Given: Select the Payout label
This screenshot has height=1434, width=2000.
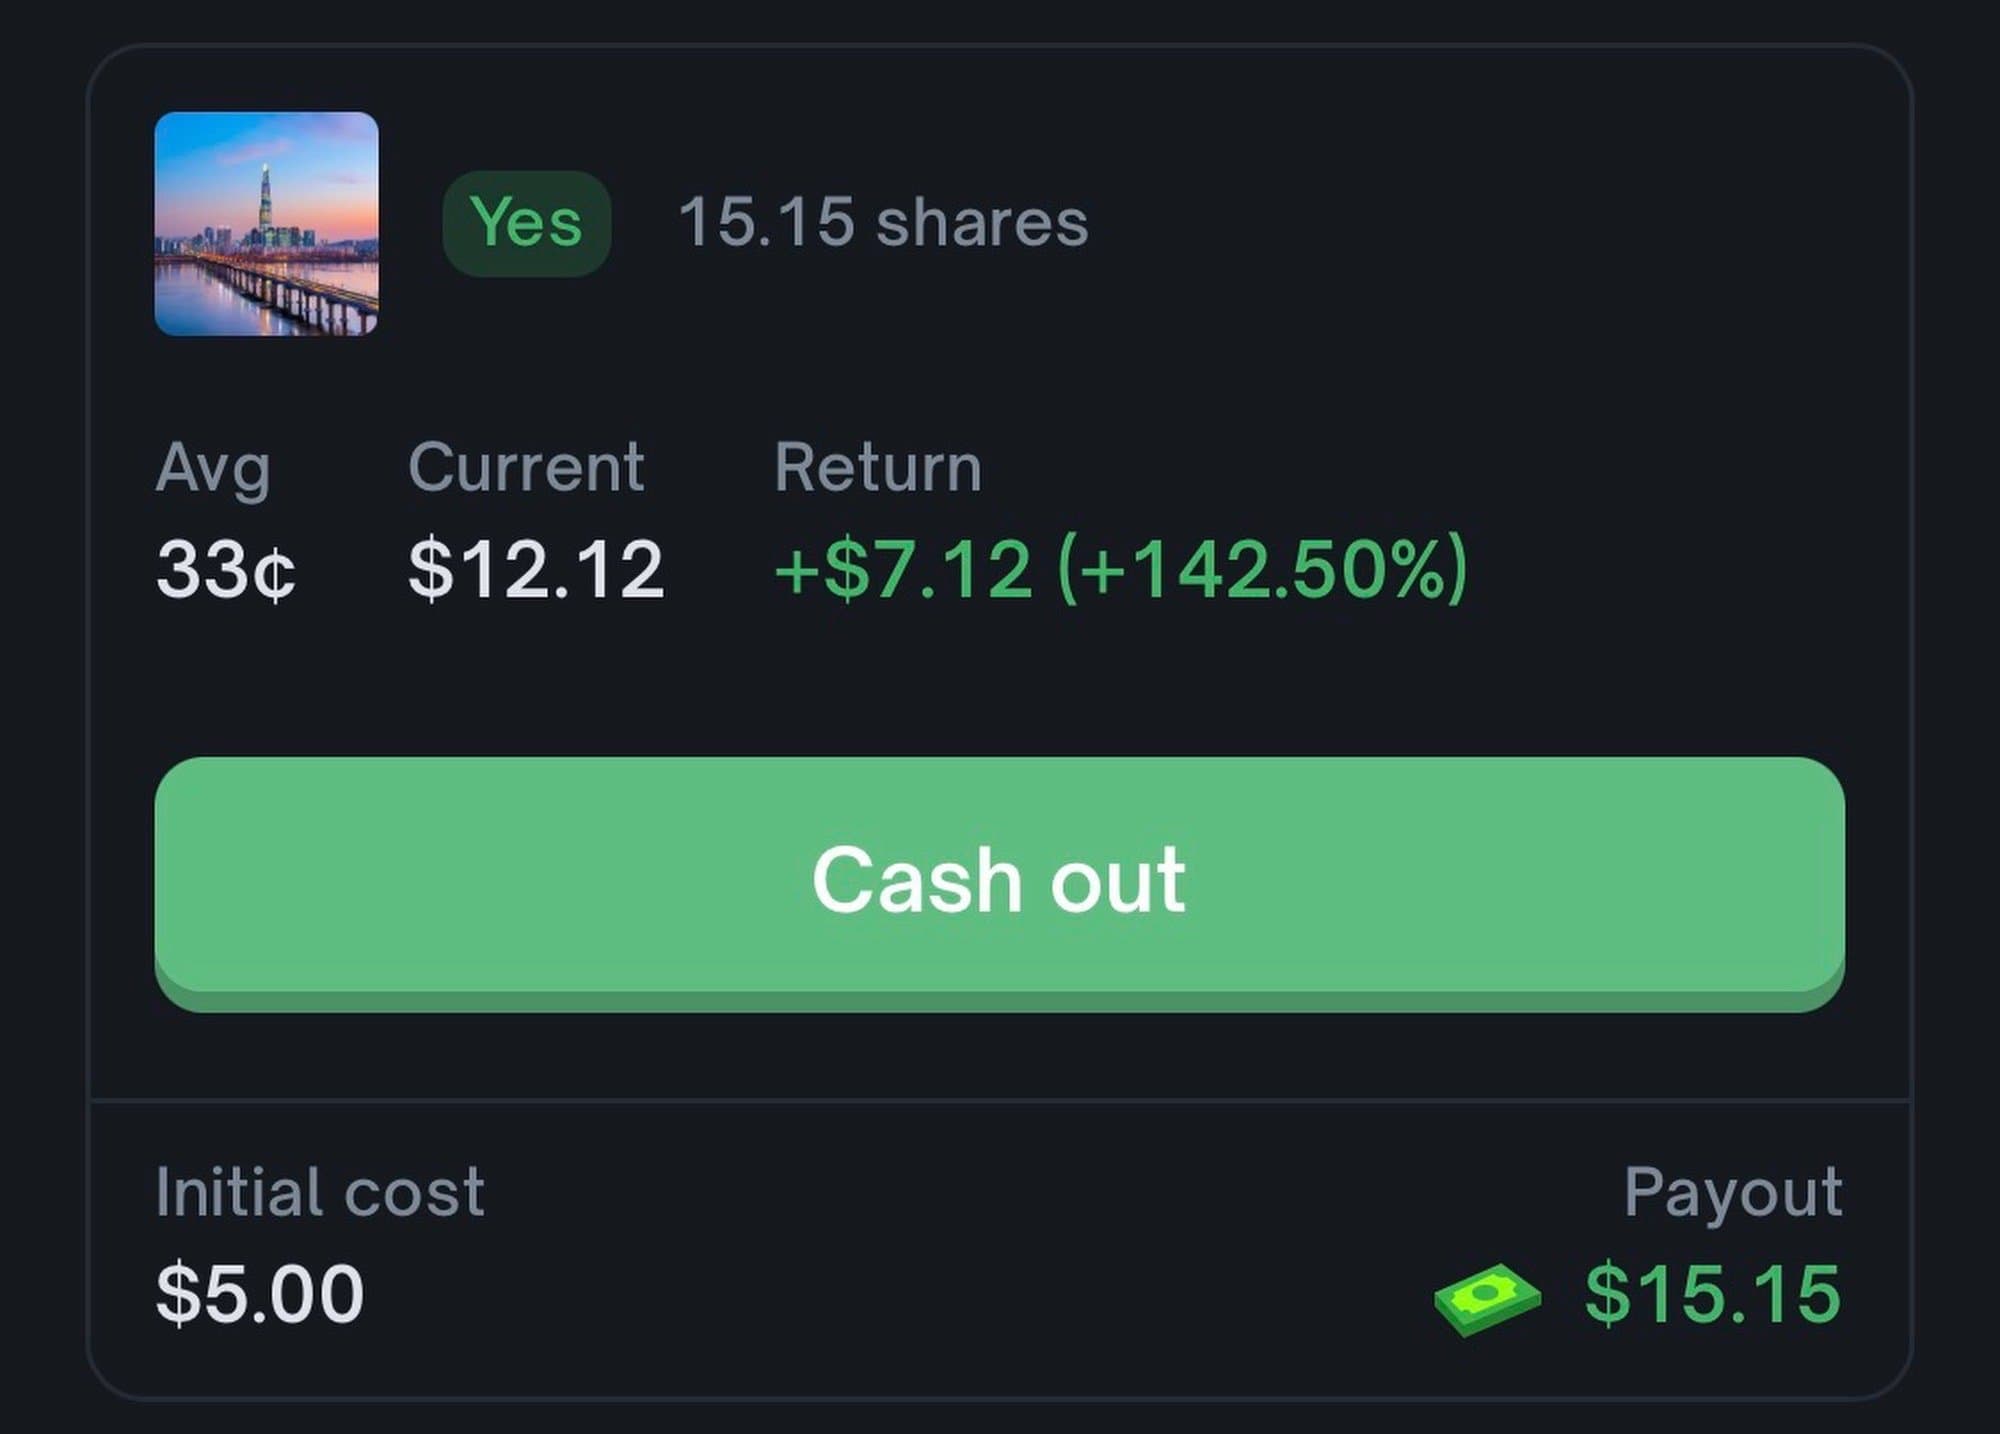Looking at the screenshot, I should (x=1733, y=1192).
